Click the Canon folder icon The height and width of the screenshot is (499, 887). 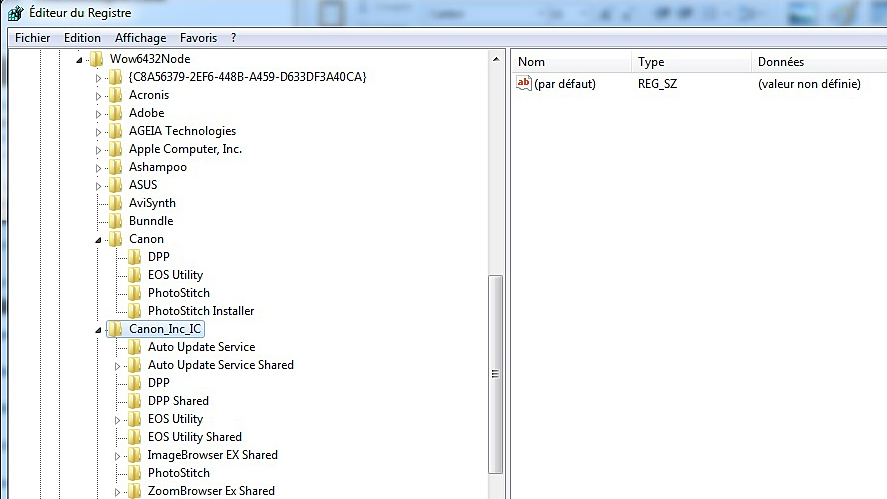pos(115,239)
